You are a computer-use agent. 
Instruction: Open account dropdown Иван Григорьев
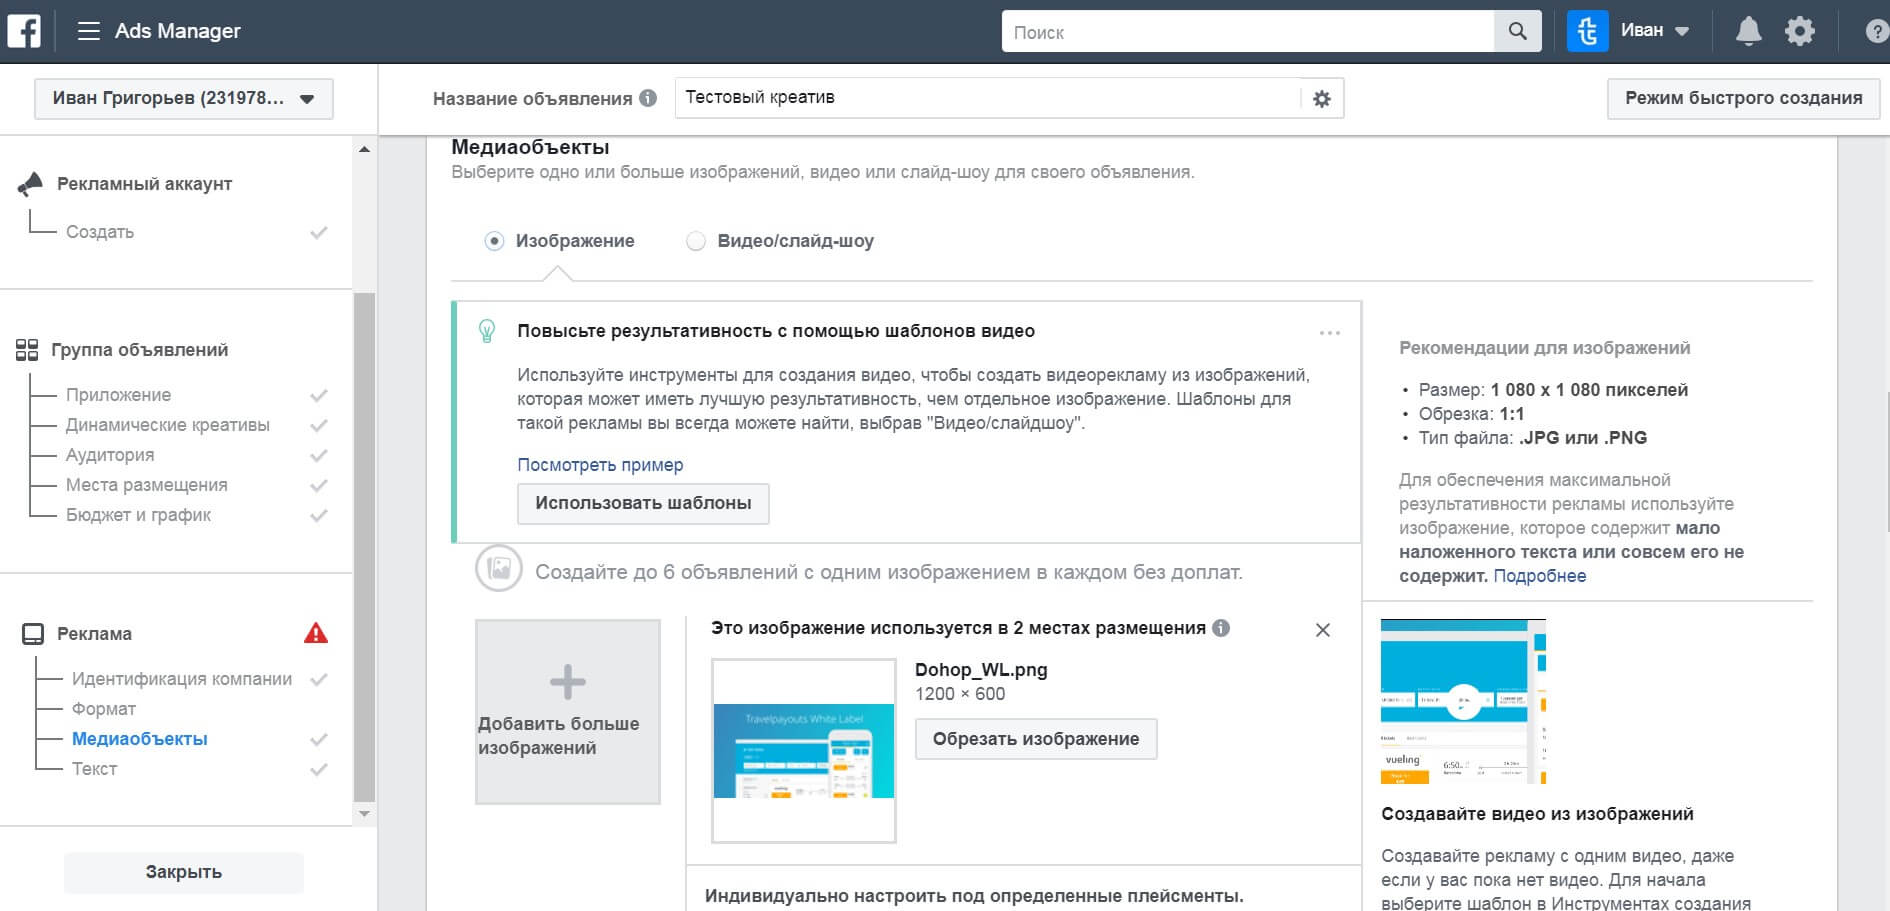184,99
